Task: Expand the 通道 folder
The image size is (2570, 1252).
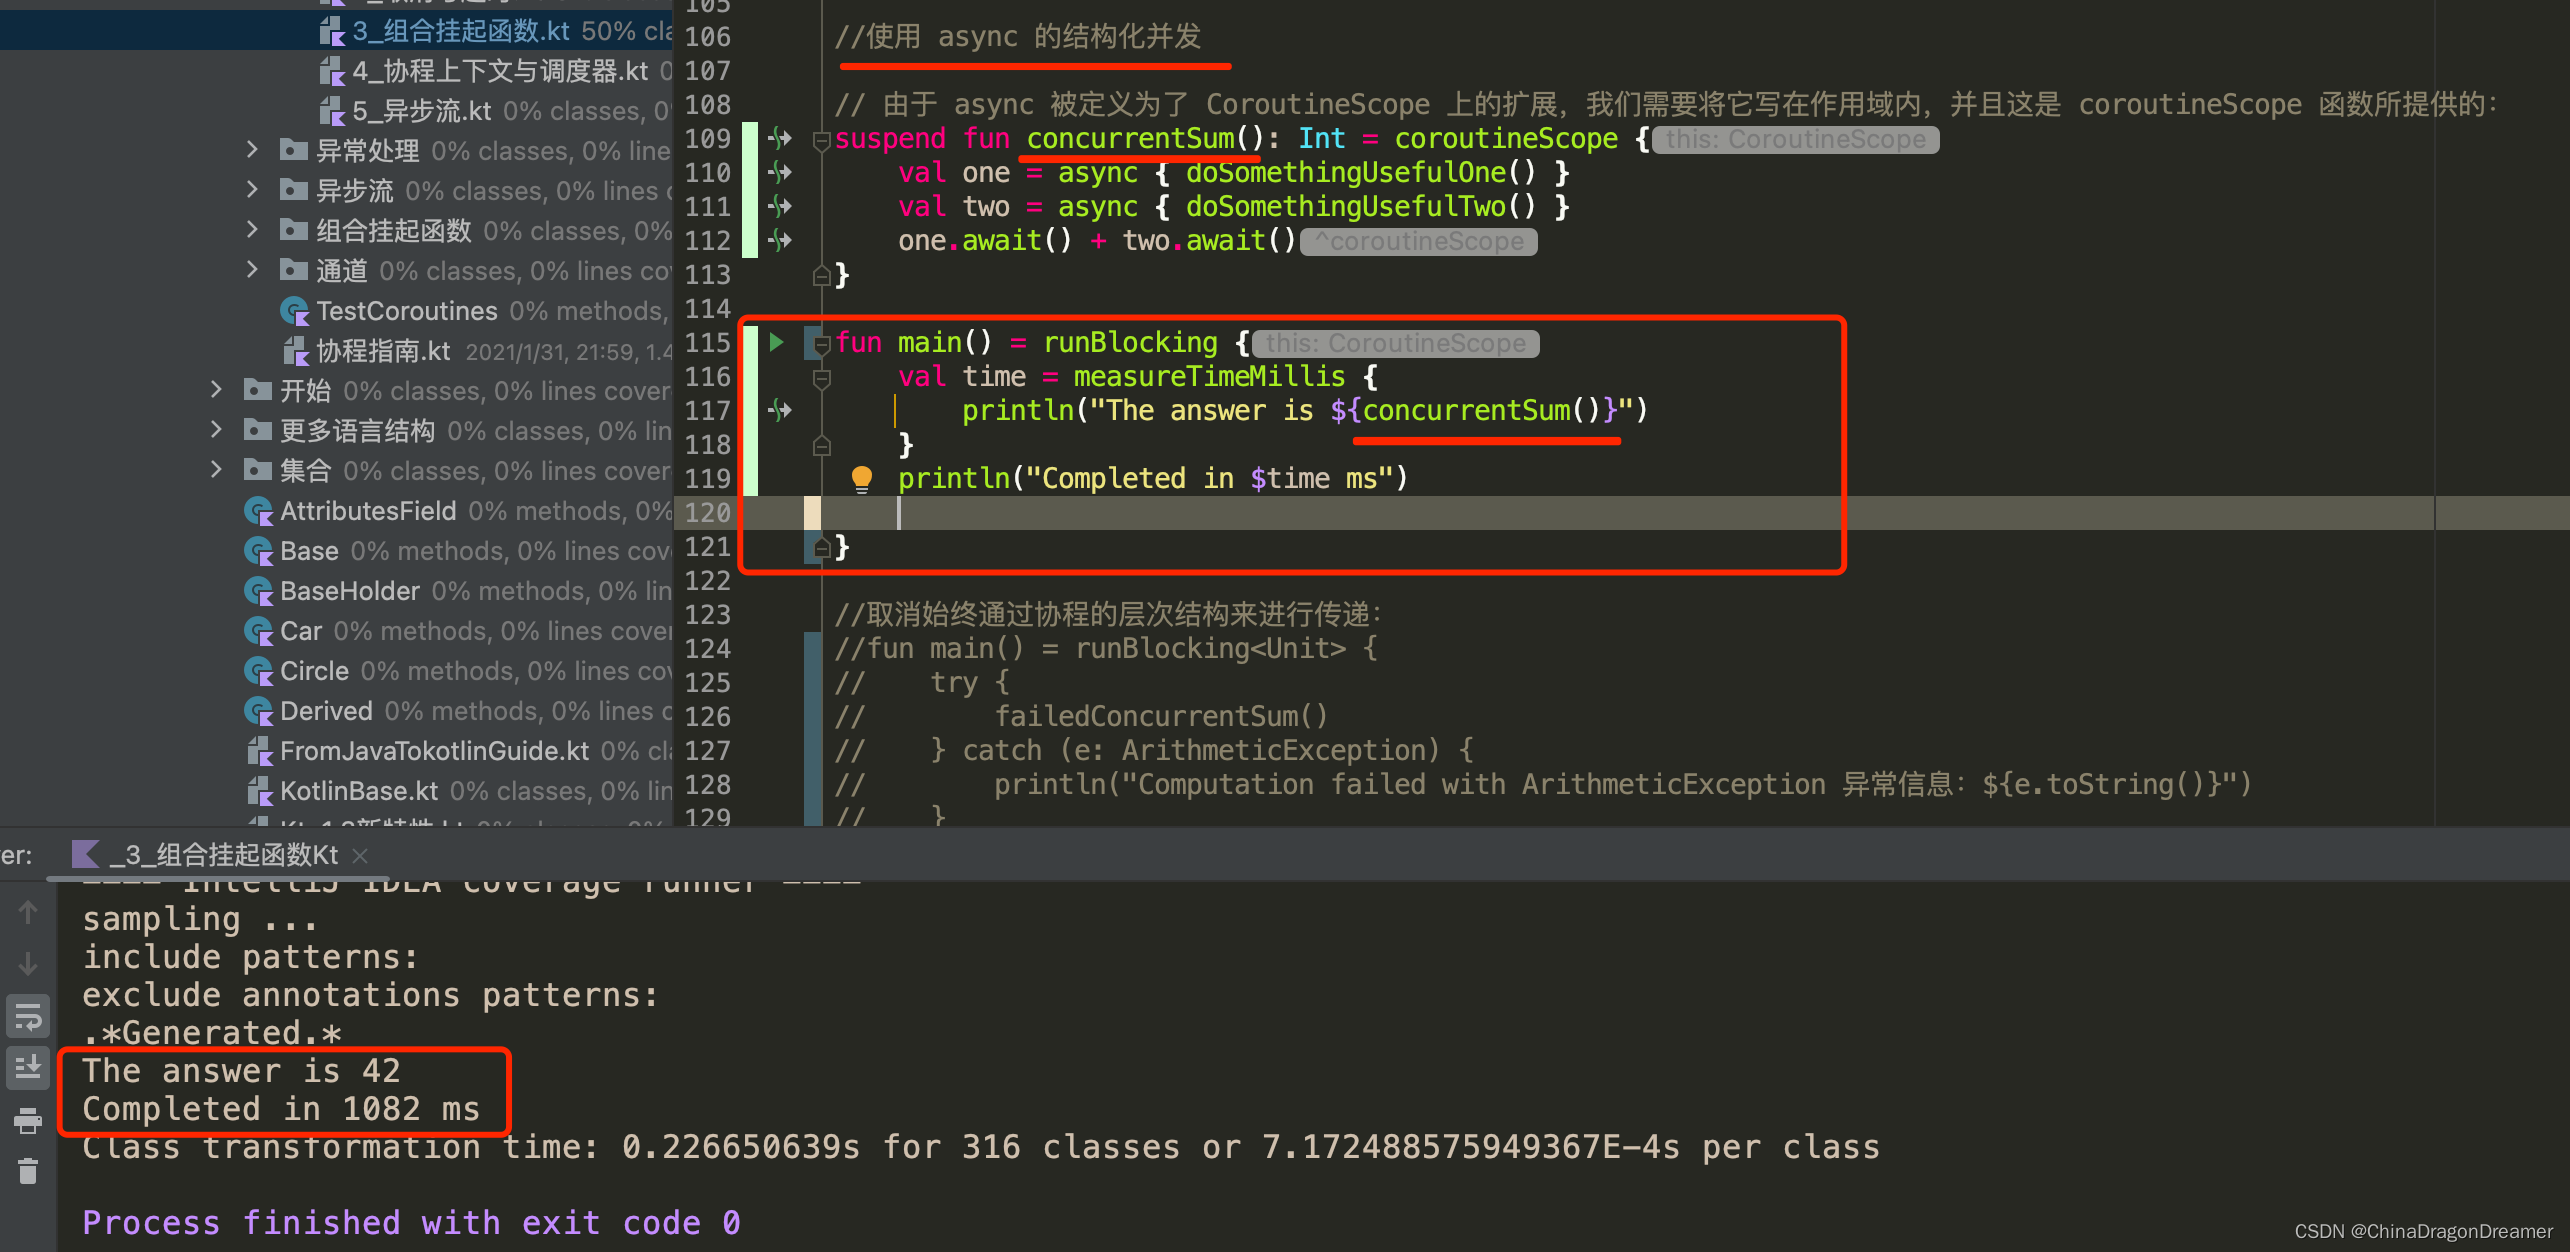Action: pos(252,271)
